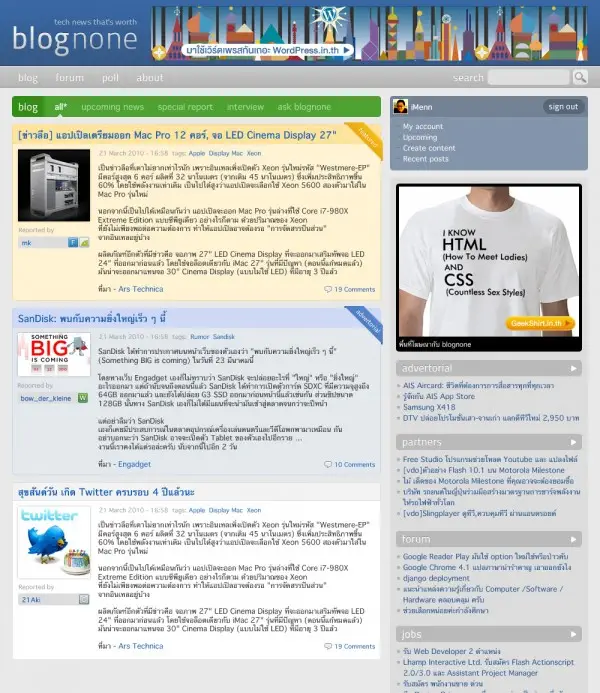
Task: Click the search magnifier icon
Action: (x=580, y=77)
